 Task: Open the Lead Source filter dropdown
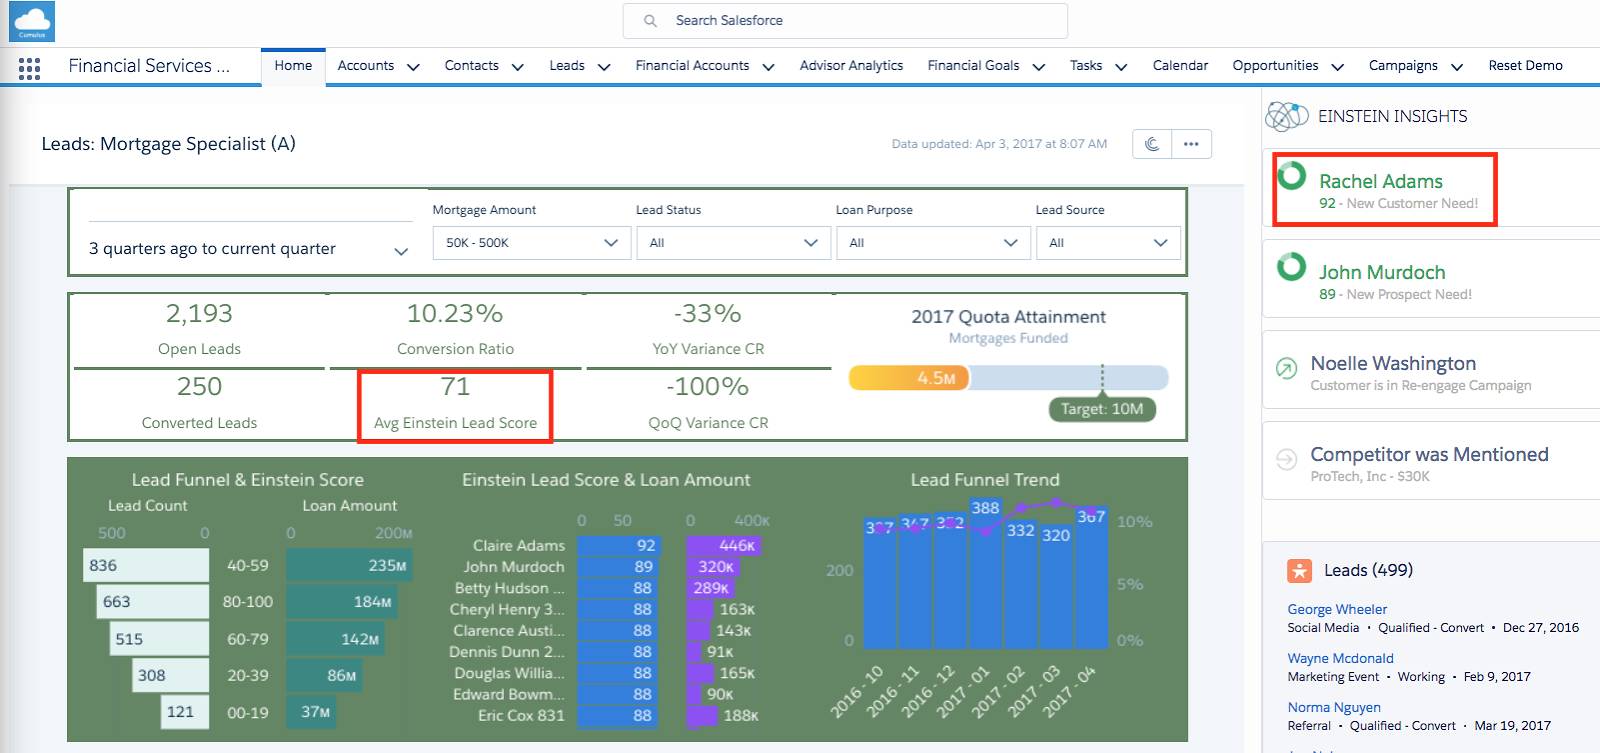tap(1108, 243)
